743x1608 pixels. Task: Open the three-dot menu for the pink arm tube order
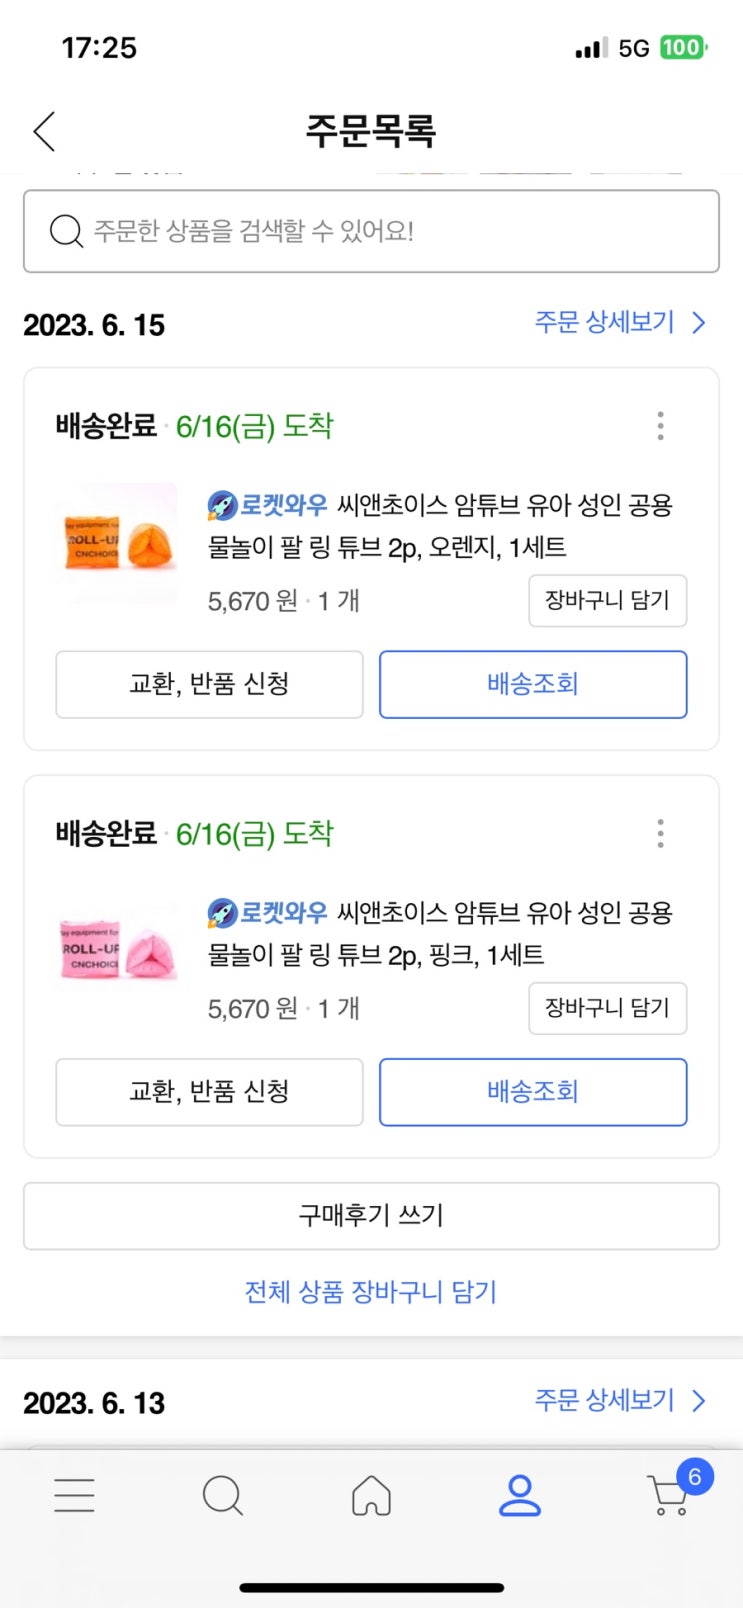point(660,833)
